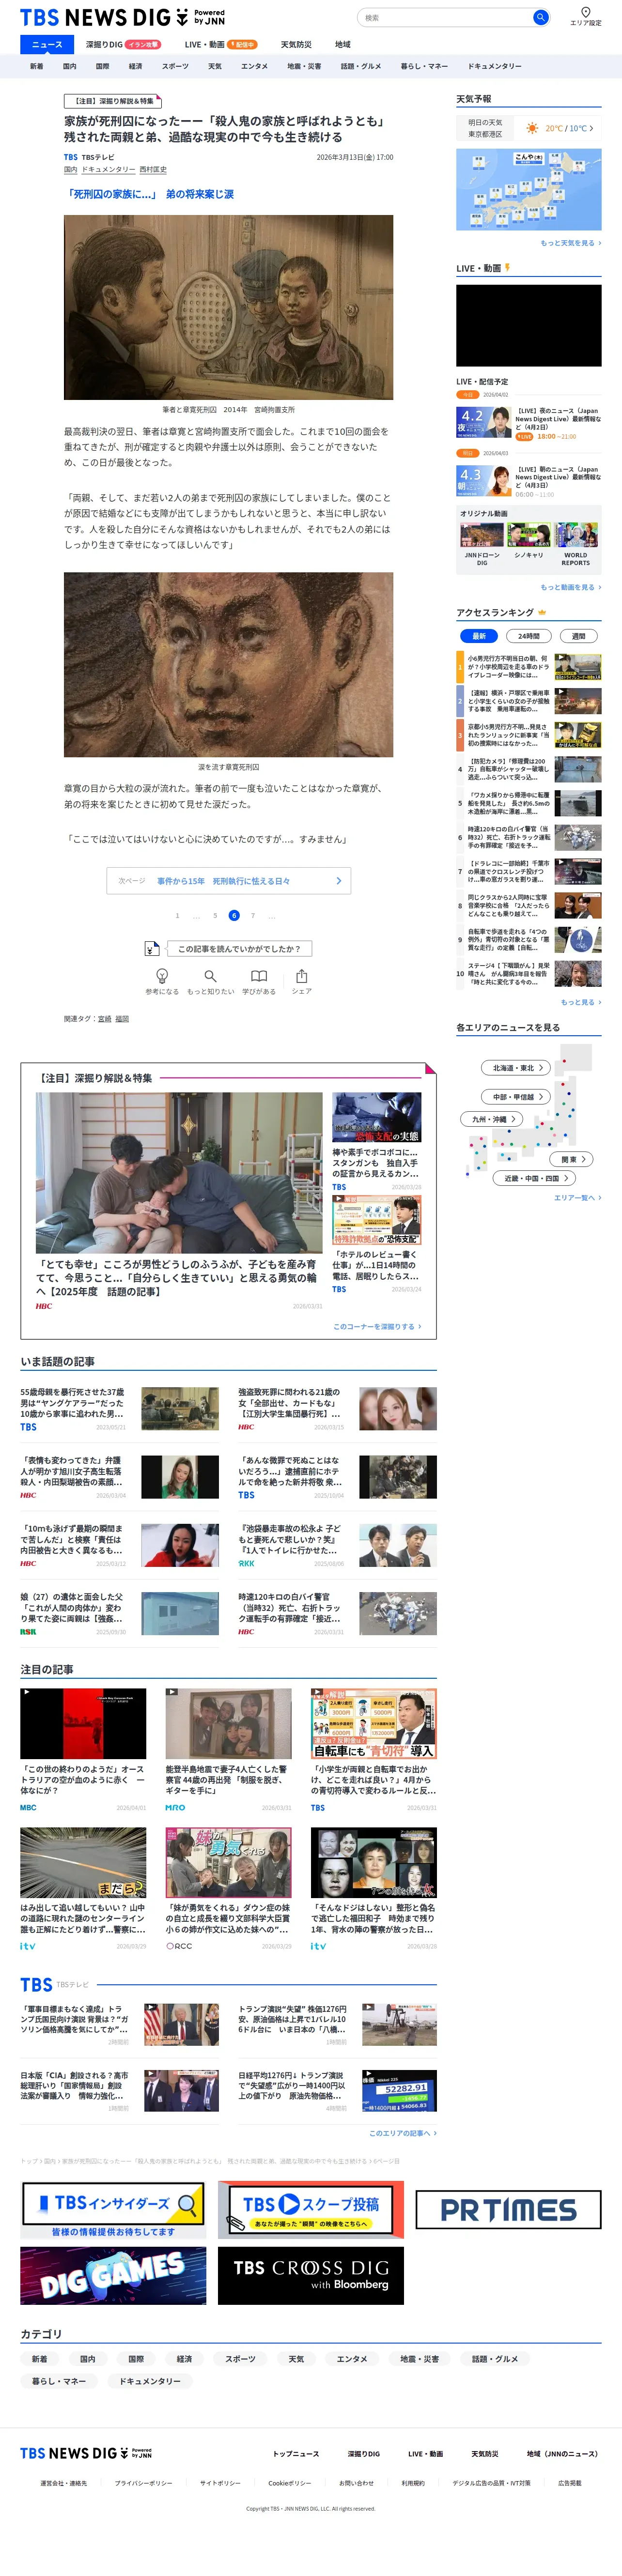Click the 福岡 related tag
This screenshot has height=2576, width=622.
[x=122, y=1019]
